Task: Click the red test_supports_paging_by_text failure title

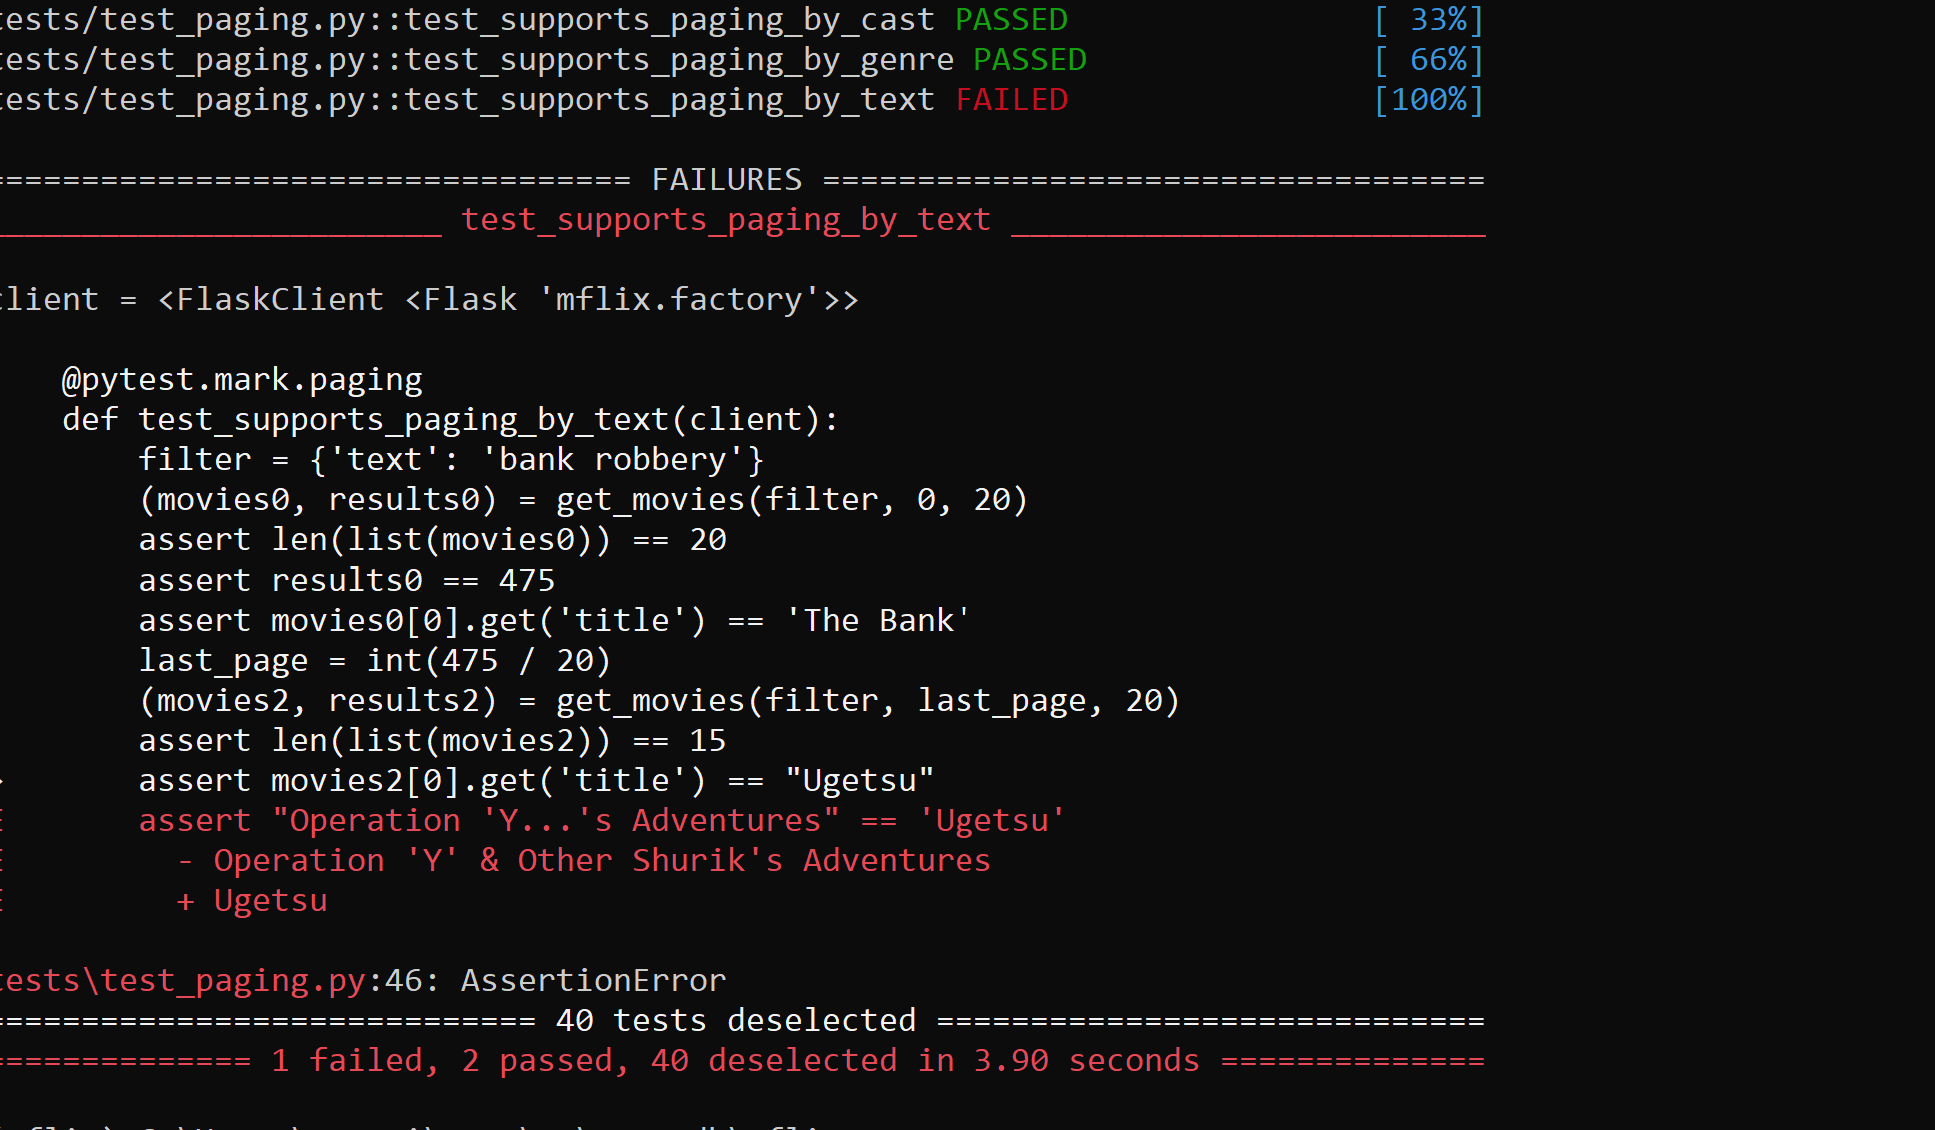Action: (x=726, y=220)
